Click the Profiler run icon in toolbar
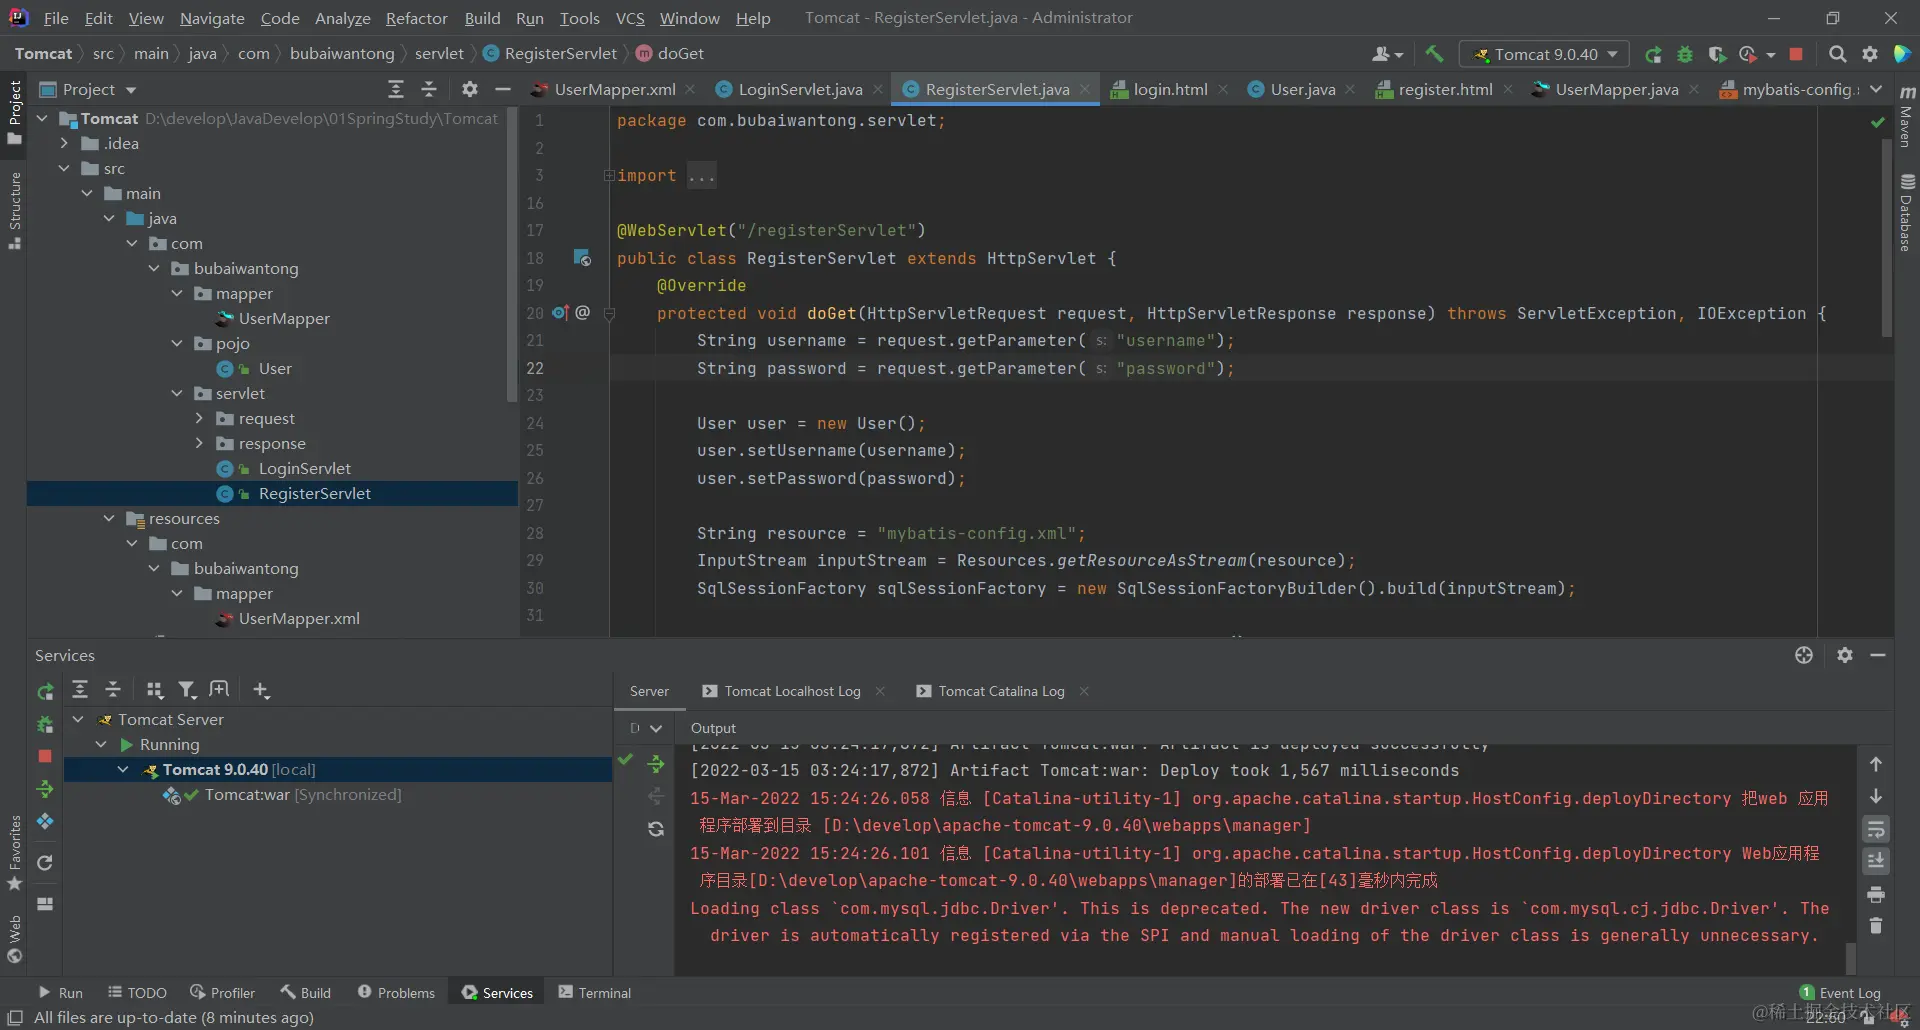Image resolution: width=1920 pixels, height=1030 pixels. click(x=1748, y=54)
